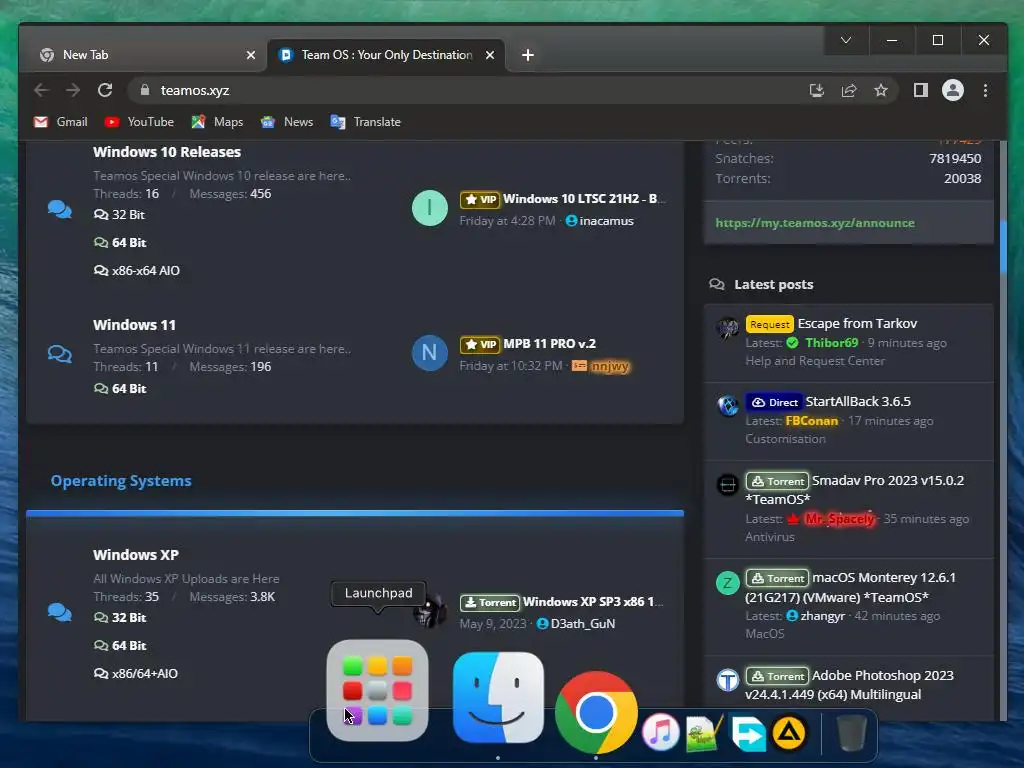The image size is (1024, 768).
Task: Open new browser tab with plus
Action: [528, 55]
